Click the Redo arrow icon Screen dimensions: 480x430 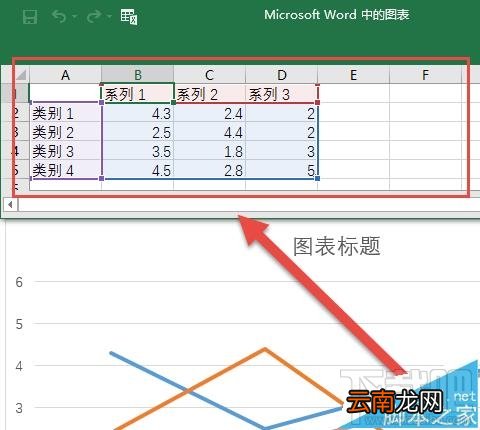point(94,16)
